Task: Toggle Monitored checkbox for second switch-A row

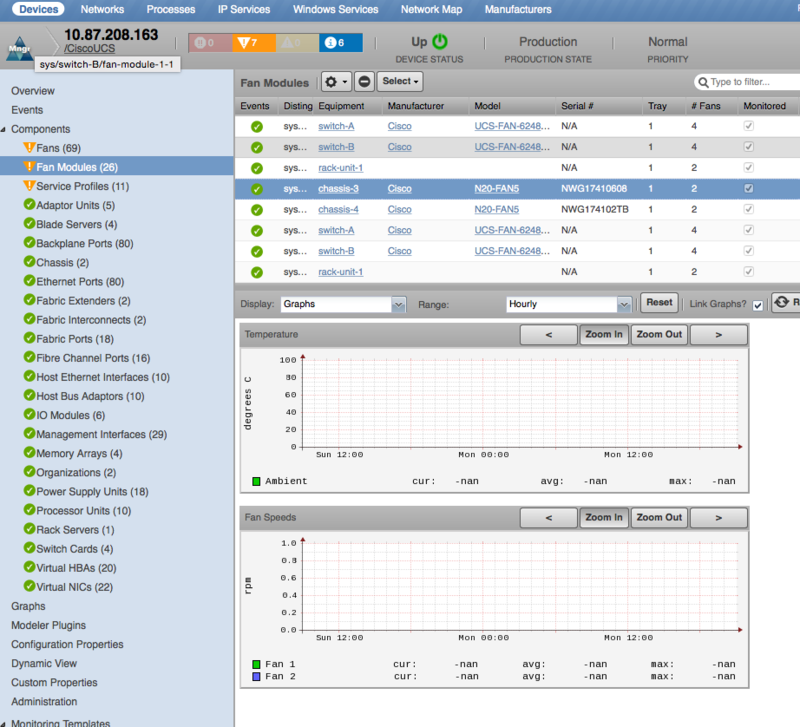Action: (x=748, y=230)
